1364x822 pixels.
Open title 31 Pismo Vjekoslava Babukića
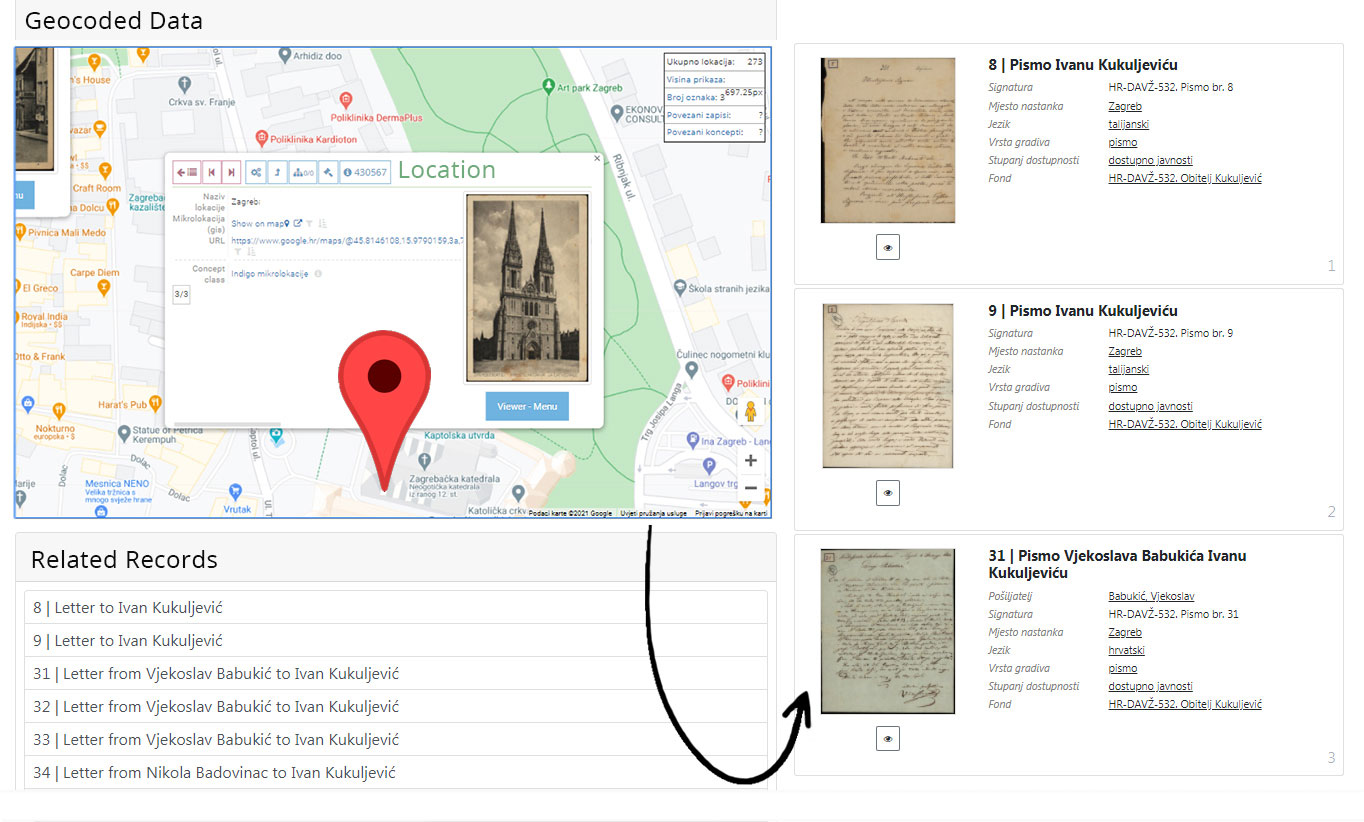pyautogui.click(x=1117, y=564)
